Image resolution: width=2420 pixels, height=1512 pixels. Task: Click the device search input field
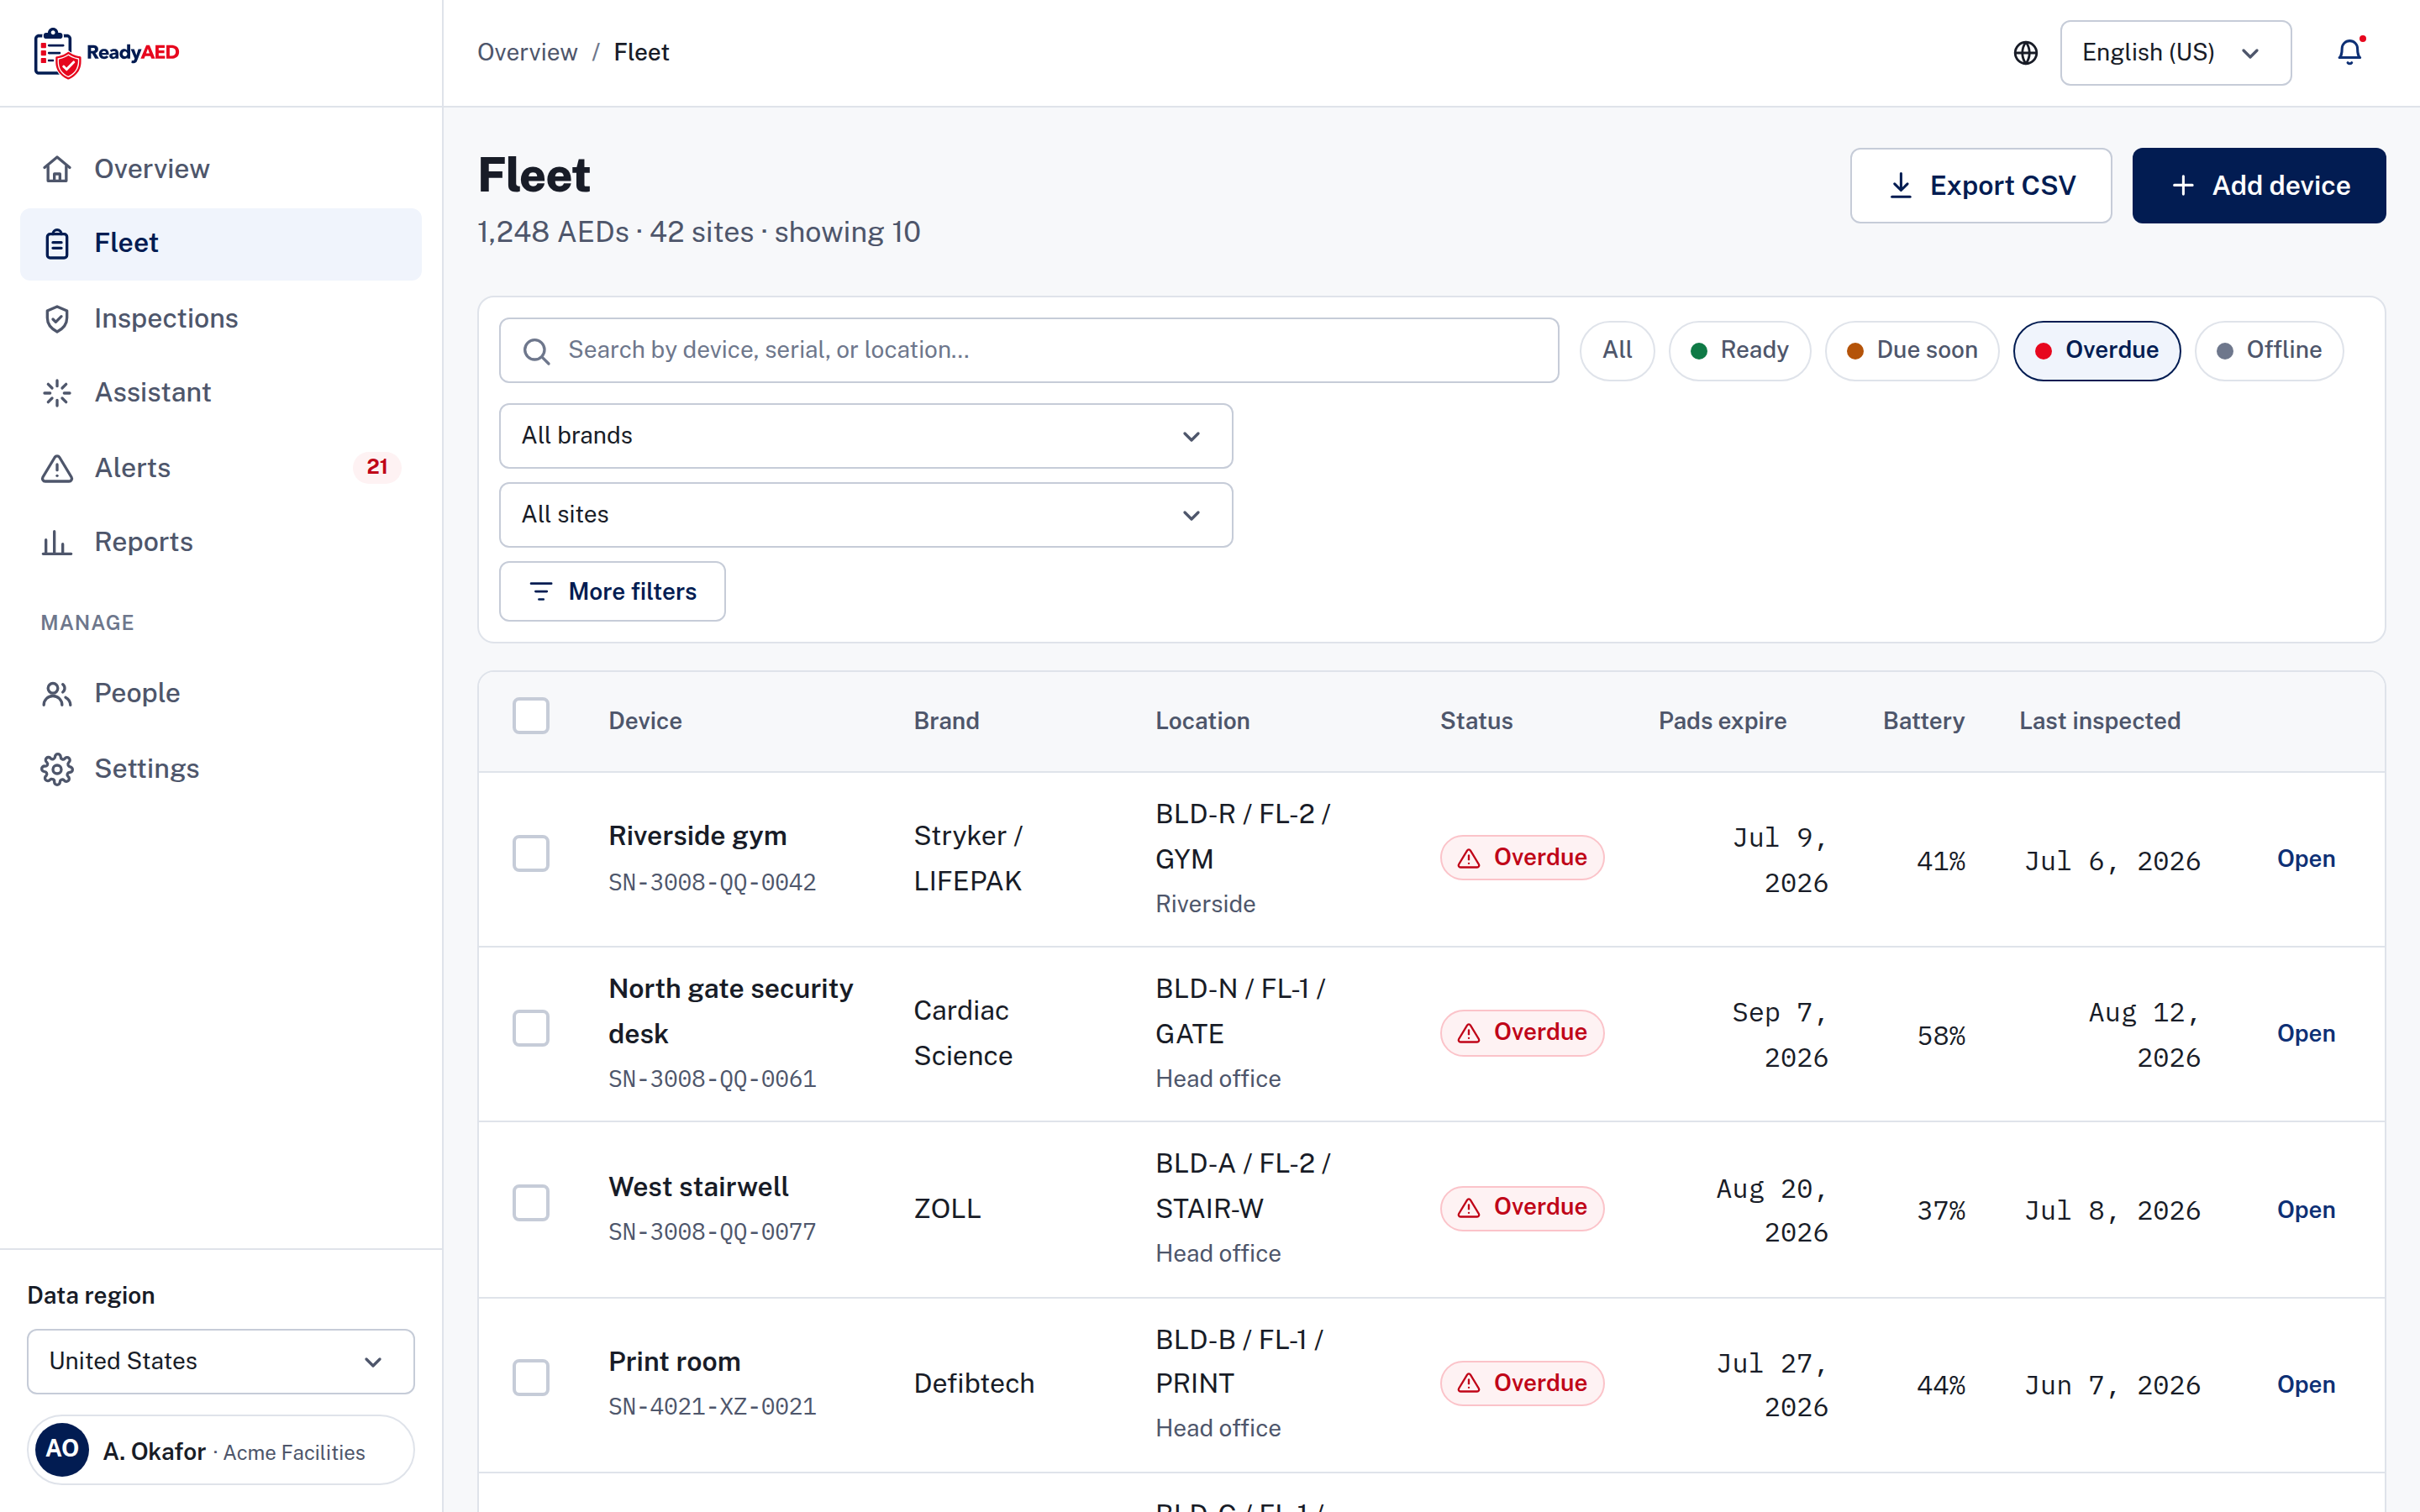tap(1029, 351)
